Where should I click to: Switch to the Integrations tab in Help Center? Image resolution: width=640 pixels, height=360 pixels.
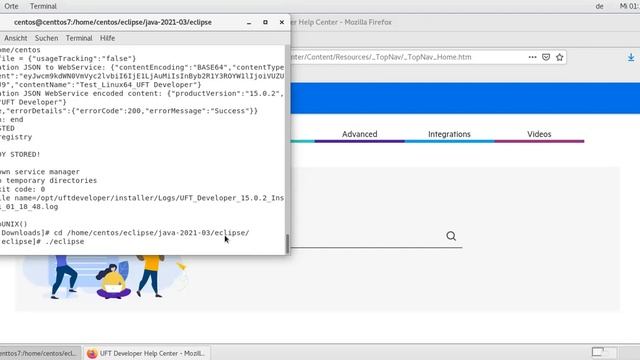point(449,134)
